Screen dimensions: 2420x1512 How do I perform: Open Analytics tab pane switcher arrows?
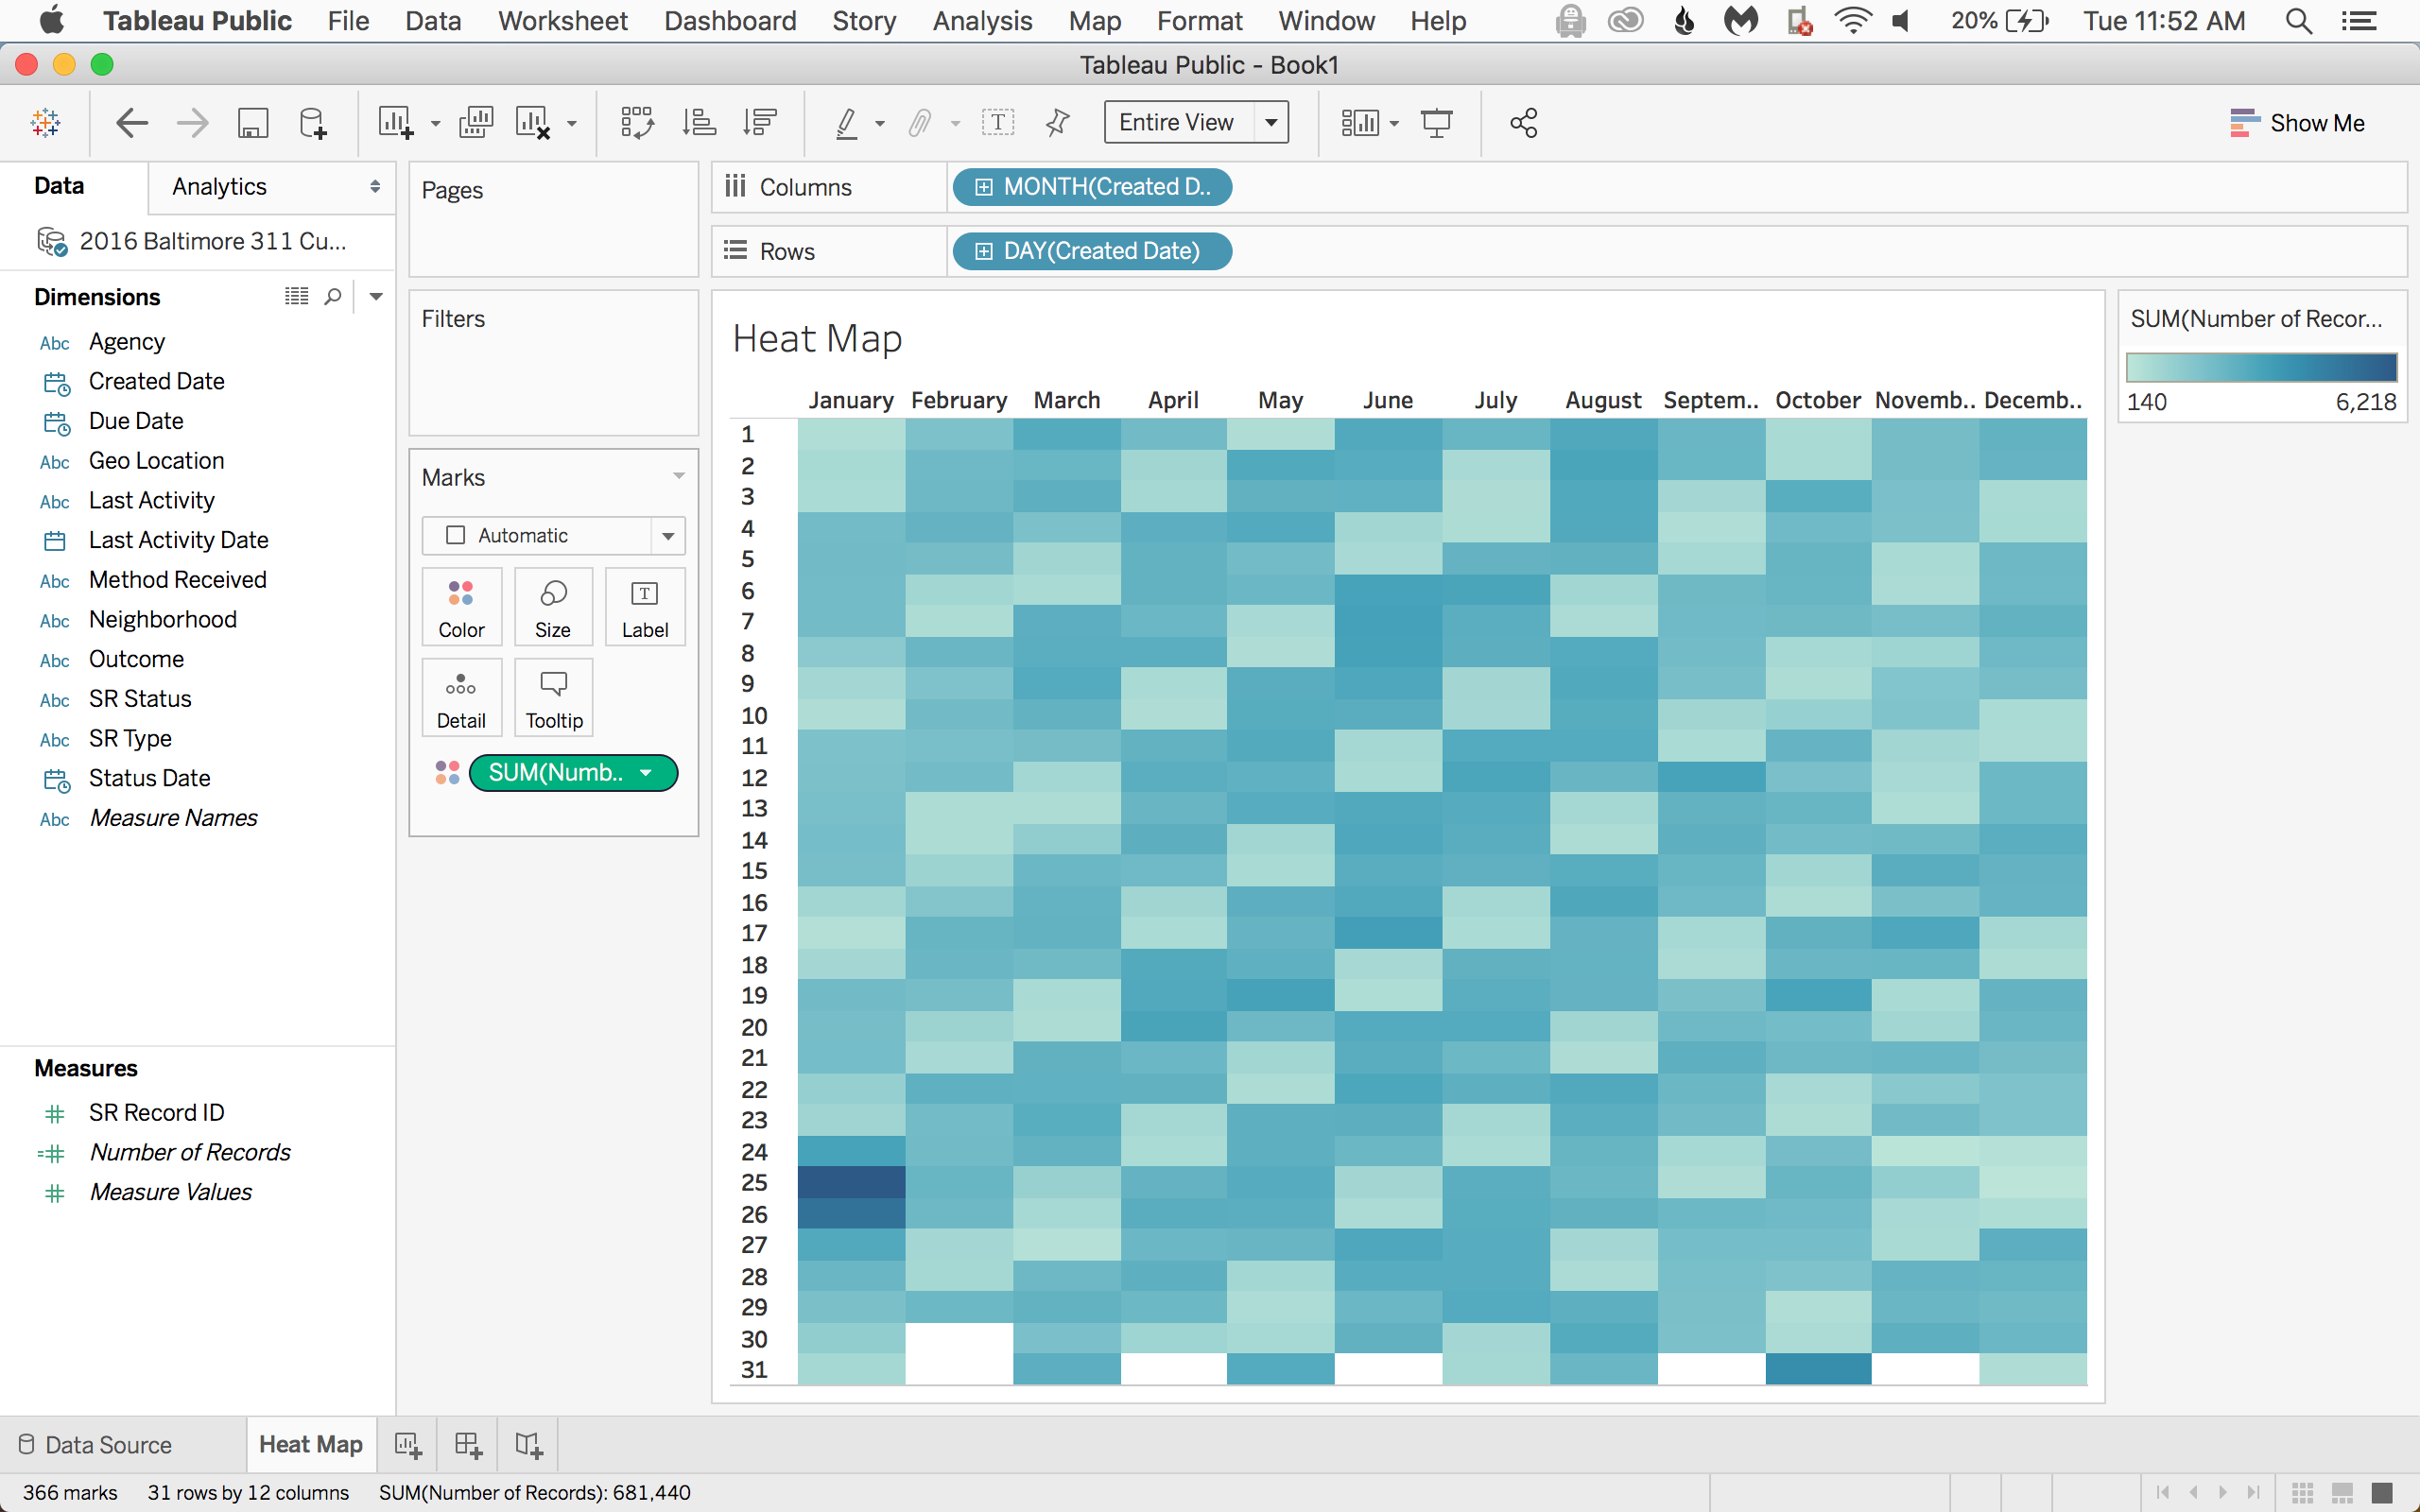tap(375, 187)
